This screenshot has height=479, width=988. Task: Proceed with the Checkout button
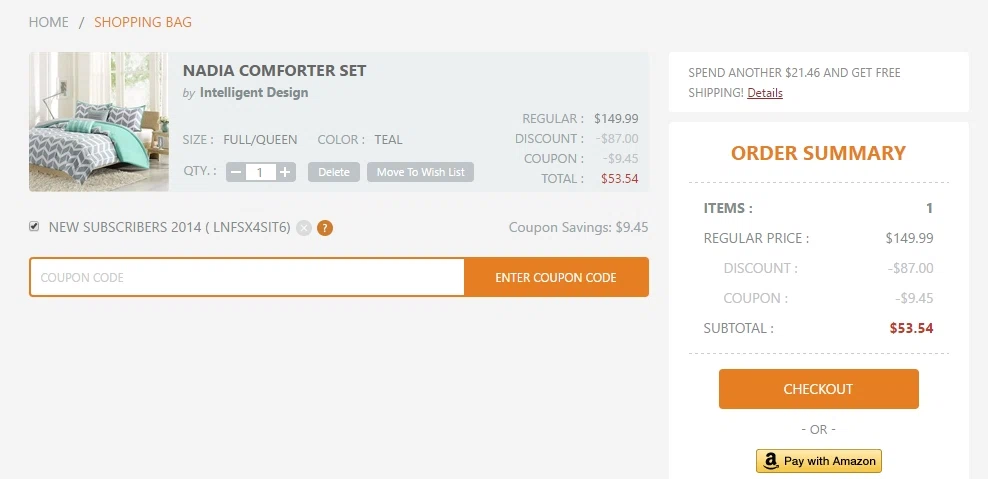click(818, 389)
